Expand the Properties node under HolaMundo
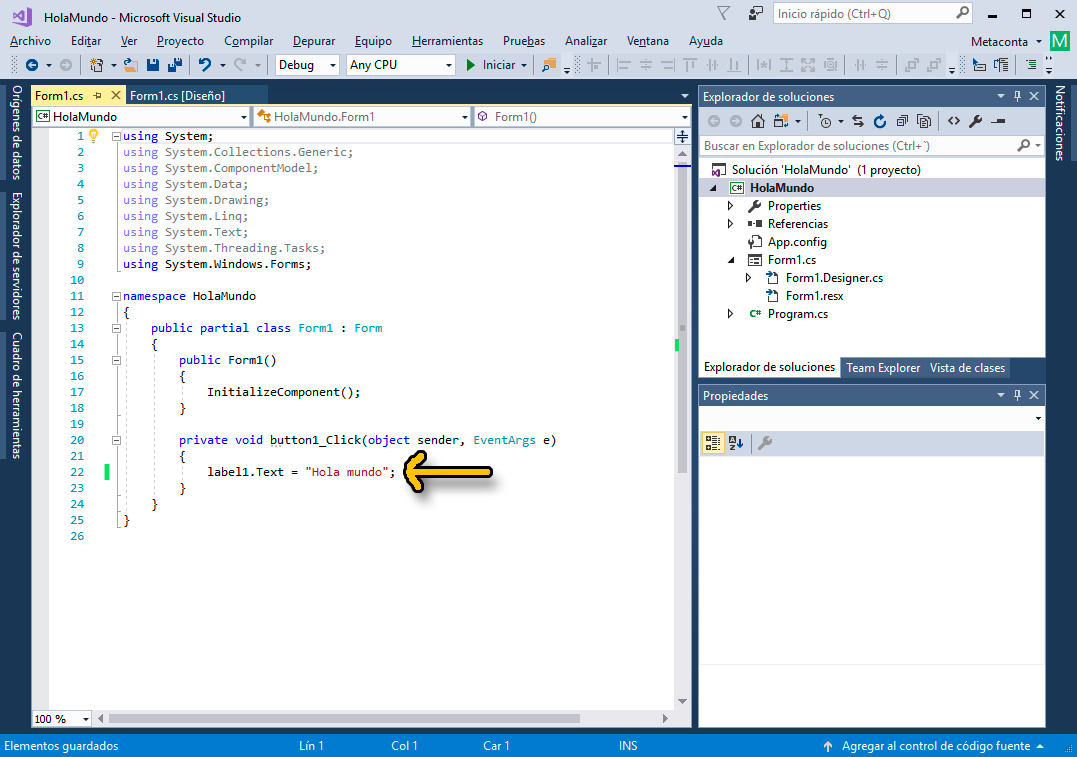 pos(730,205)
